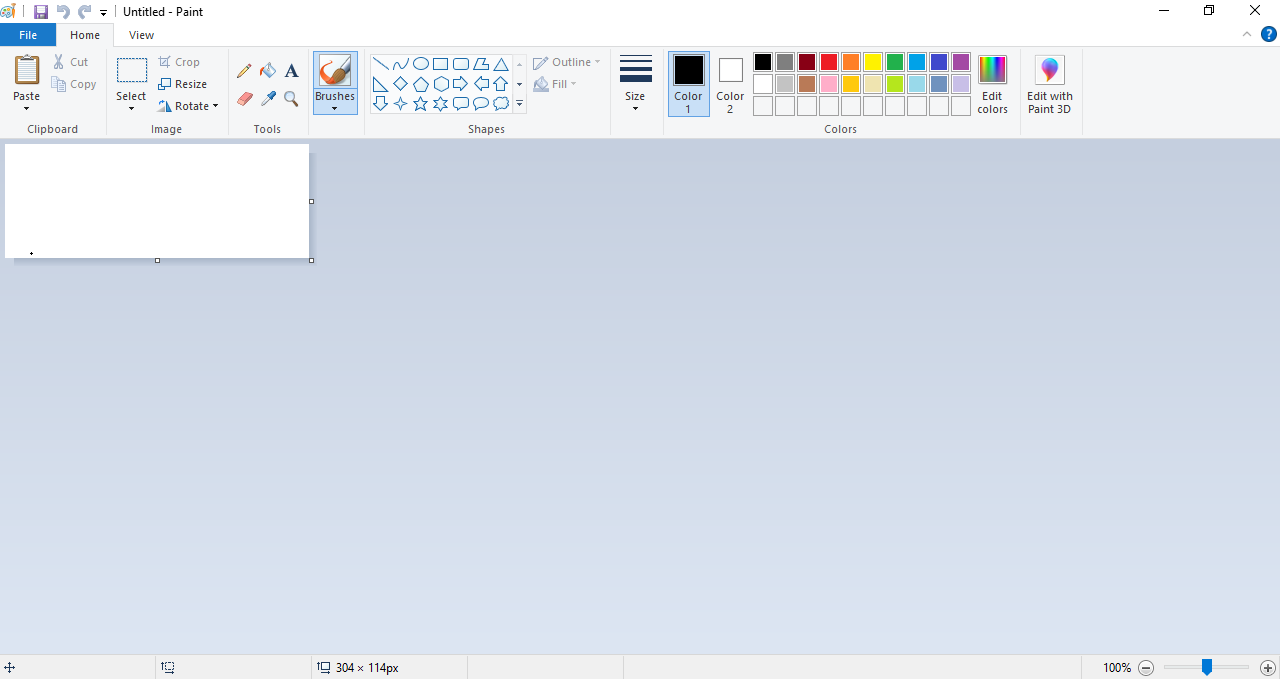The height and width of the screenshot is (679, 1280).
Task: Select the Line shape
Action: coord(380,64)
